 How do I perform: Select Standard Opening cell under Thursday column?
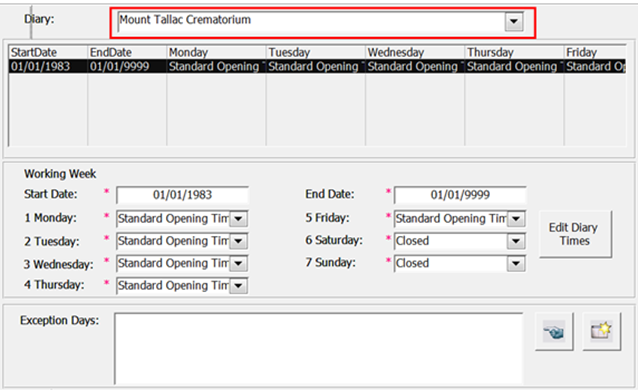click(514, 66)
